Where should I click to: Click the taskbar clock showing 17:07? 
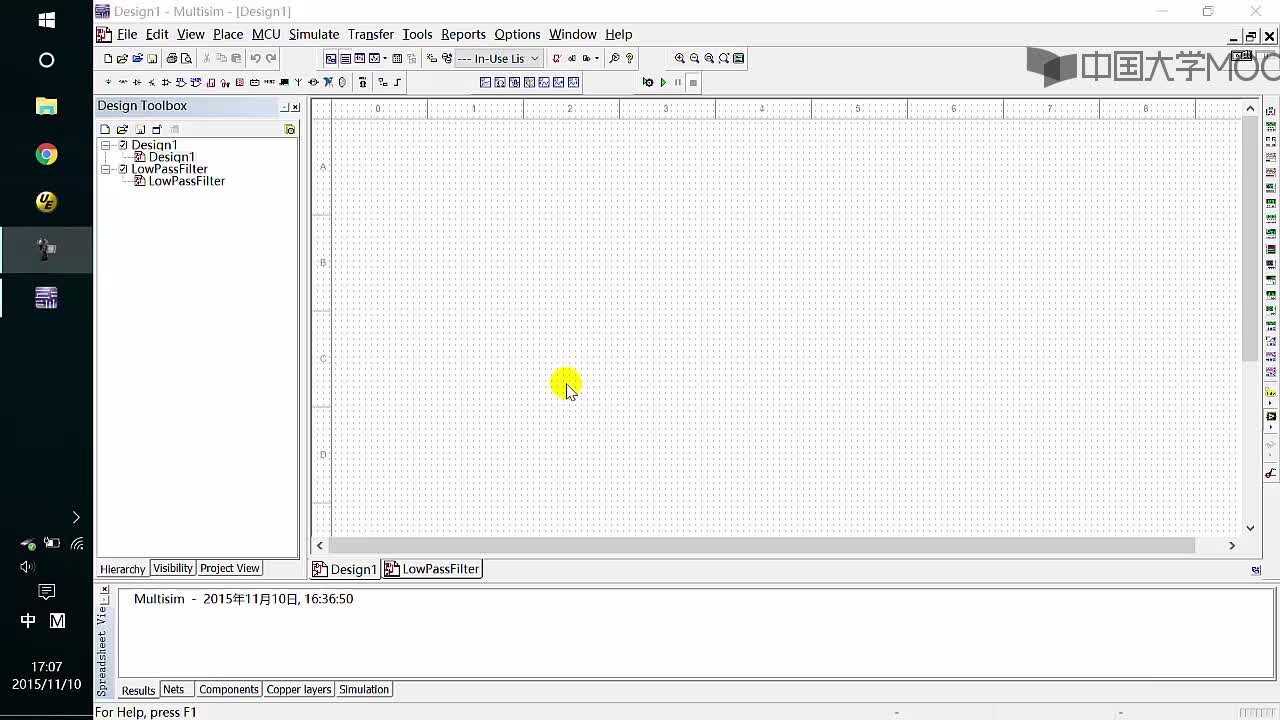click(46, 667)
